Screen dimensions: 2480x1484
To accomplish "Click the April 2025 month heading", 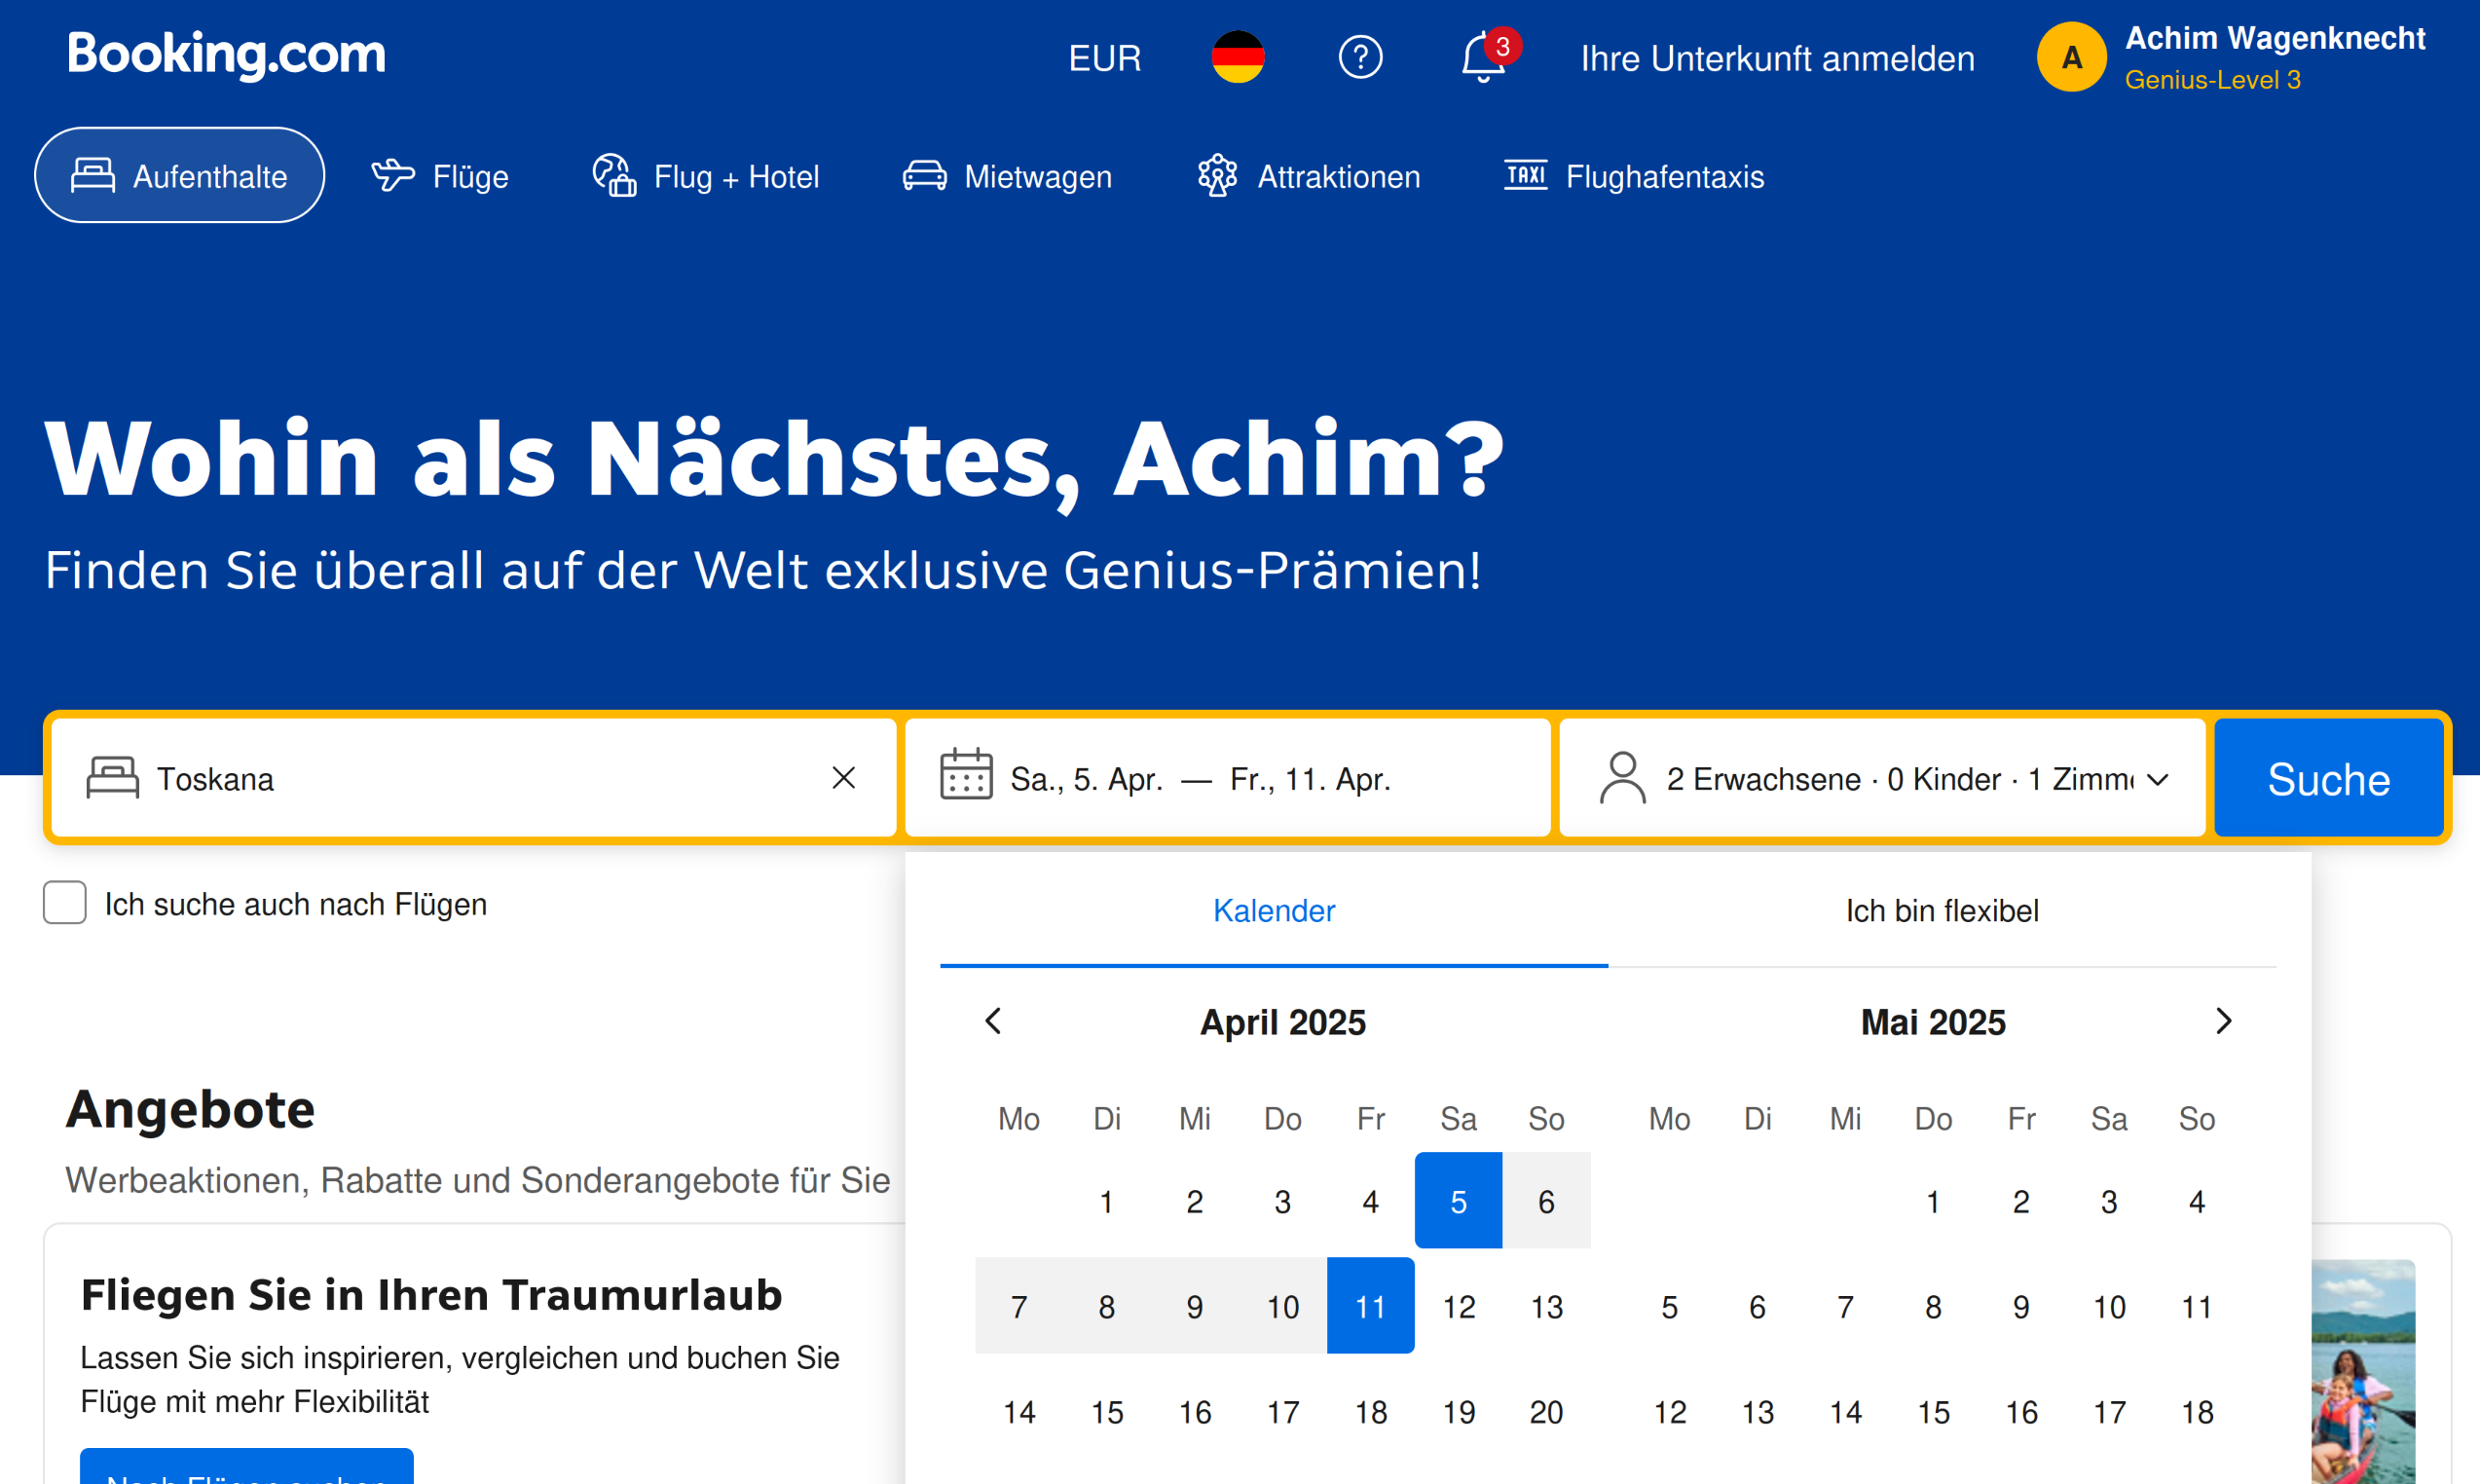I will [x=1282, y=1021].
